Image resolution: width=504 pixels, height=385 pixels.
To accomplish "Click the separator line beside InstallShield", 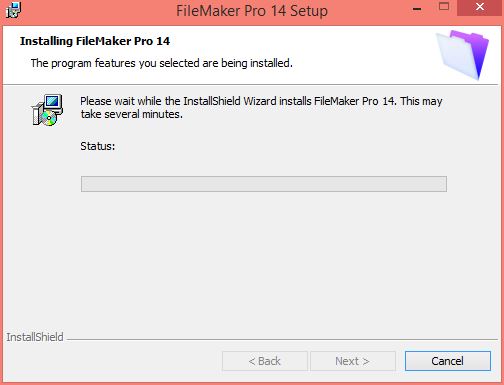I will click(x=282, y=340).
